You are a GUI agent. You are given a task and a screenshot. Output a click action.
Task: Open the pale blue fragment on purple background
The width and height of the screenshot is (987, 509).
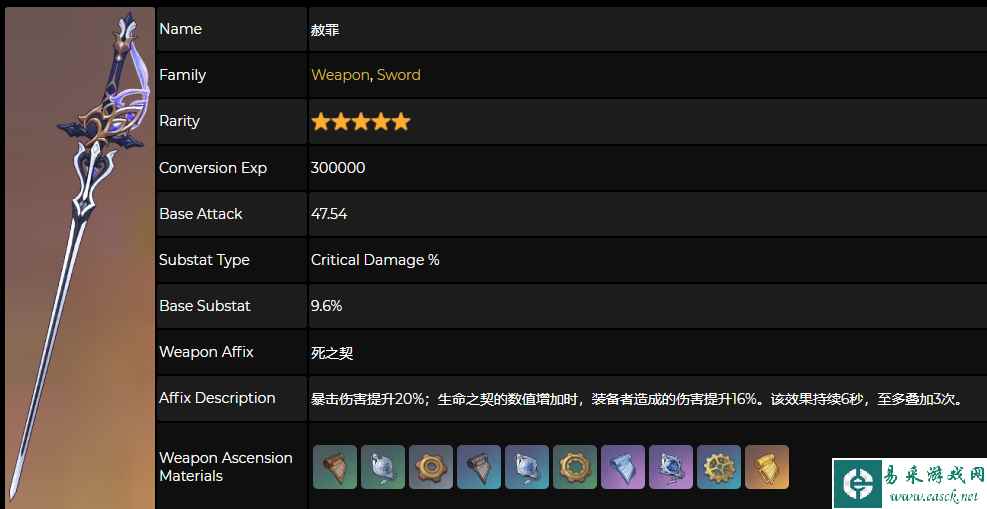point(623,467)
